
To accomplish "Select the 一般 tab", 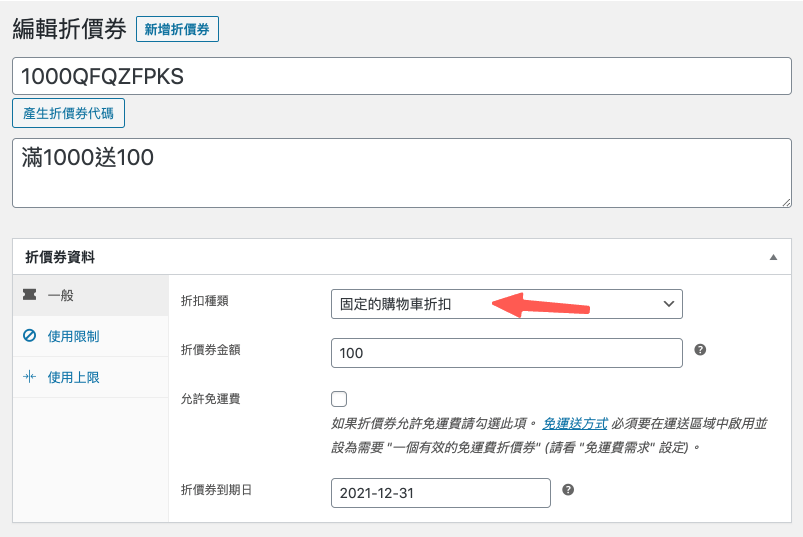I will (x=61, y=296).
